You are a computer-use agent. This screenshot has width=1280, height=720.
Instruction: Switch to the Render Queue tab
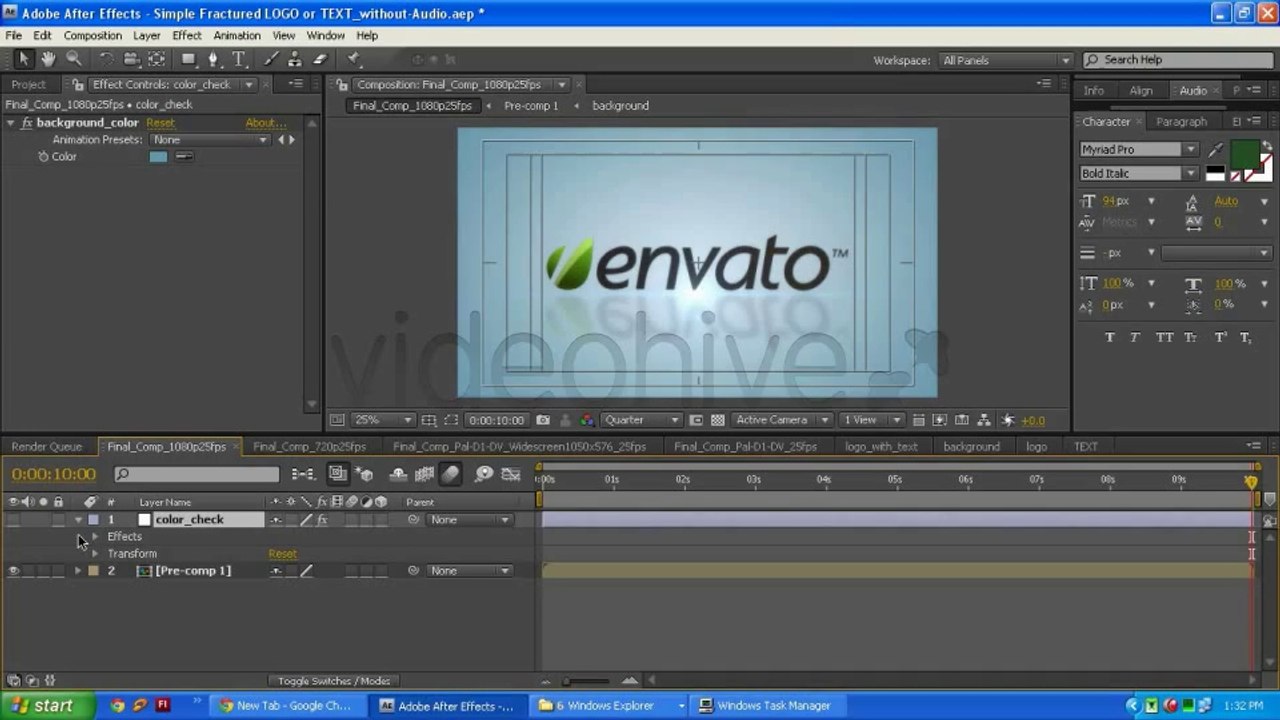click(47, 447)
